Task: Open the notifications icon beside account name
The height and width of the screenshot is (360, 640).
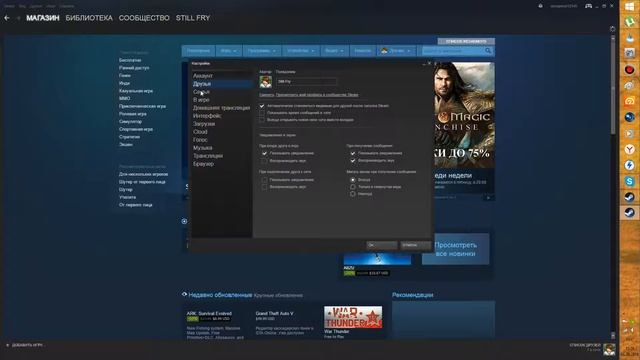Action: click(540, 6)
